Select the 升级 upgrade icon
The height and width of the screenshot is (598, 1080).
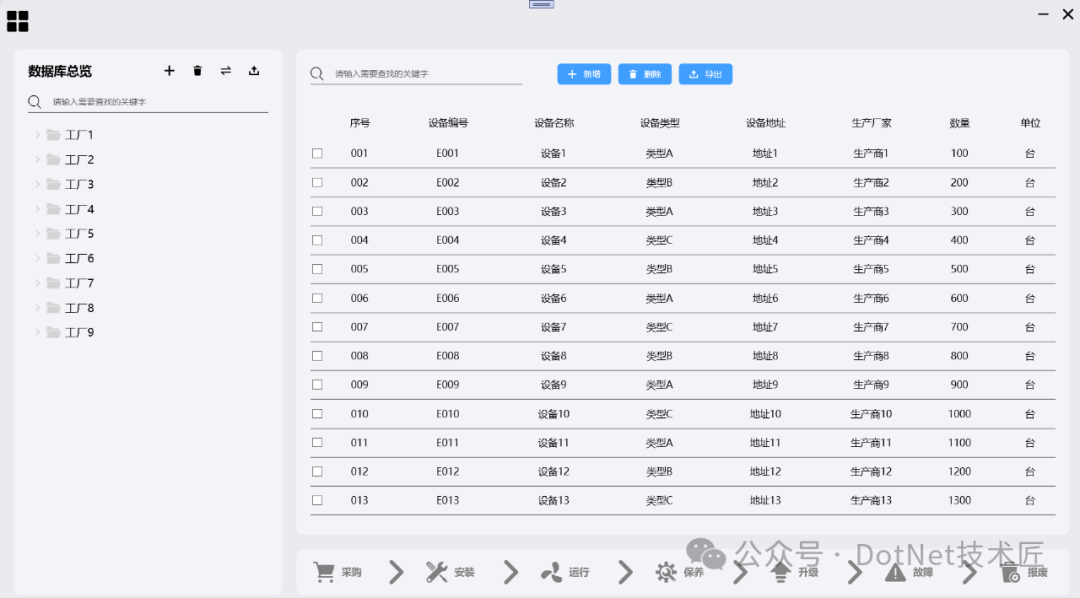pyautogui.click(x=781, y=571)
